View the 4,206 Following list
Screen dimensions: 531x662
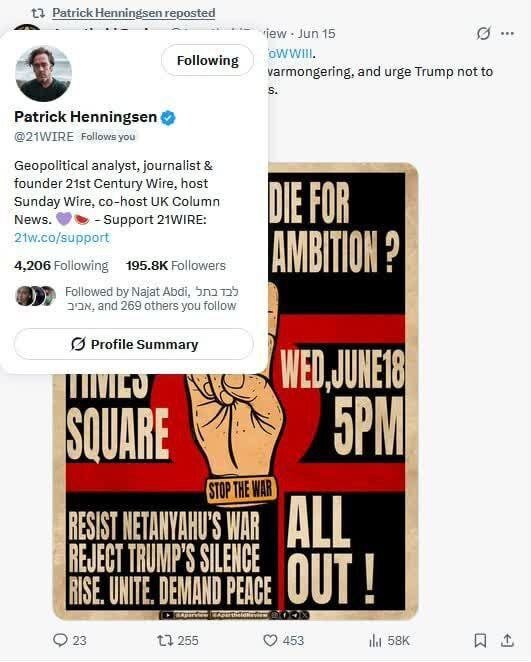tap(61, 266)
